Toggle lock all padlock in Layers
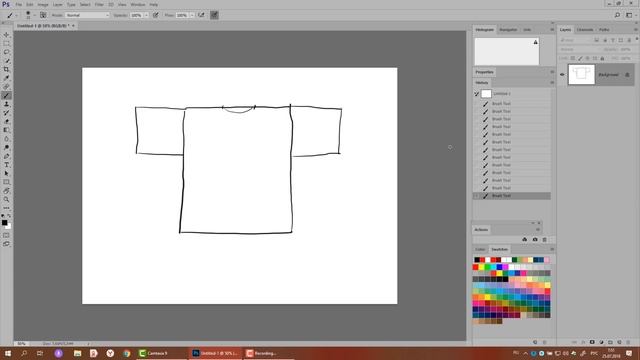This screenshot has height=360, width=640. click(602, 58)
